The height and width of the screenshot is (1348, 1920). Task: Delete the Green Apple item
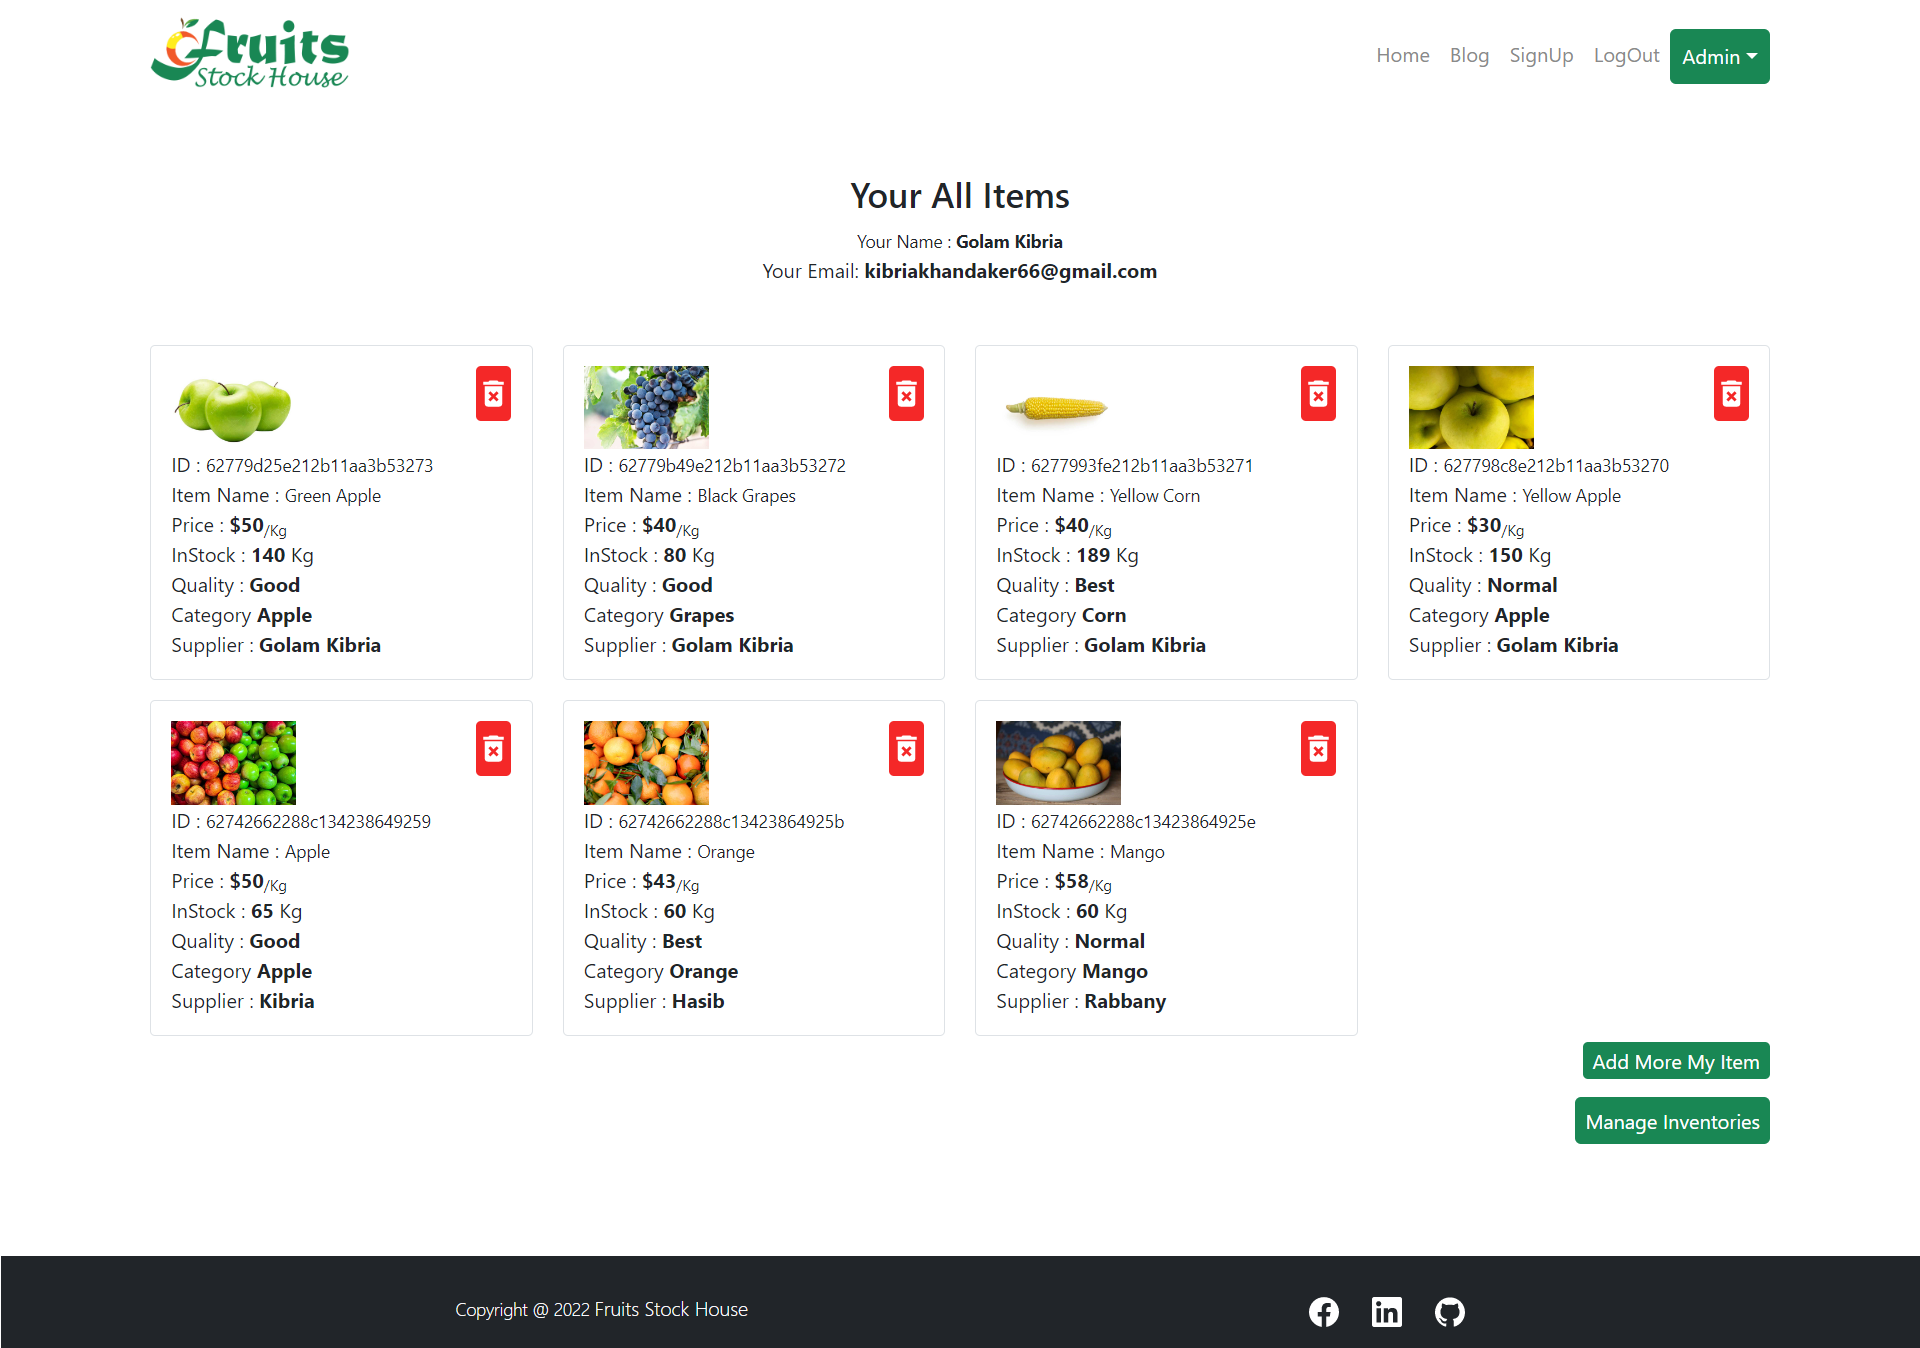click(493, 394)
